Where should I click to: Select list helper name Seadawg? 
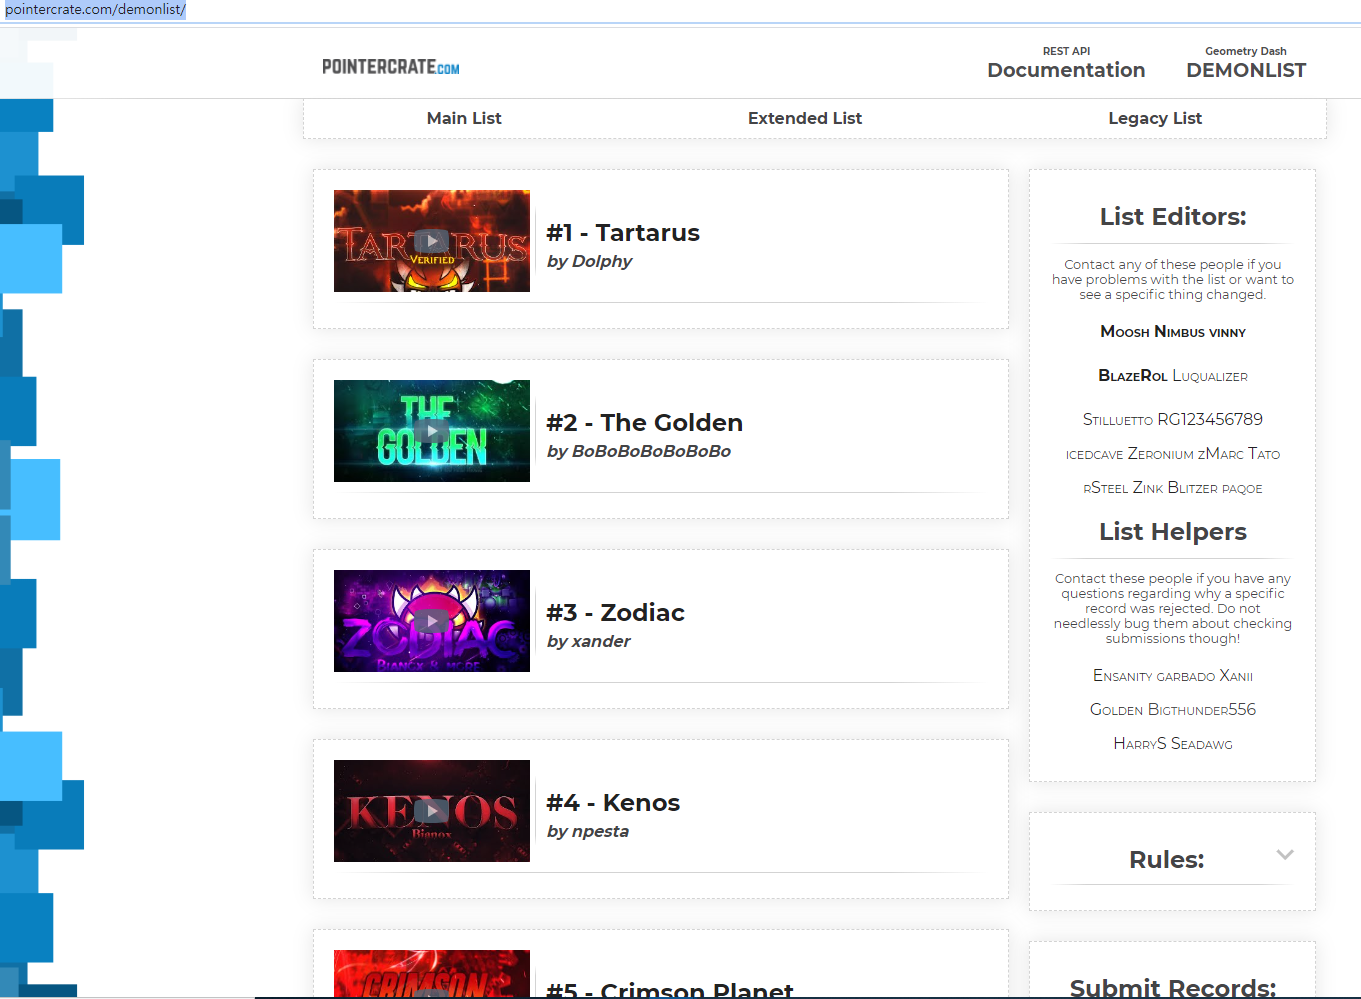click(1202, 744)
